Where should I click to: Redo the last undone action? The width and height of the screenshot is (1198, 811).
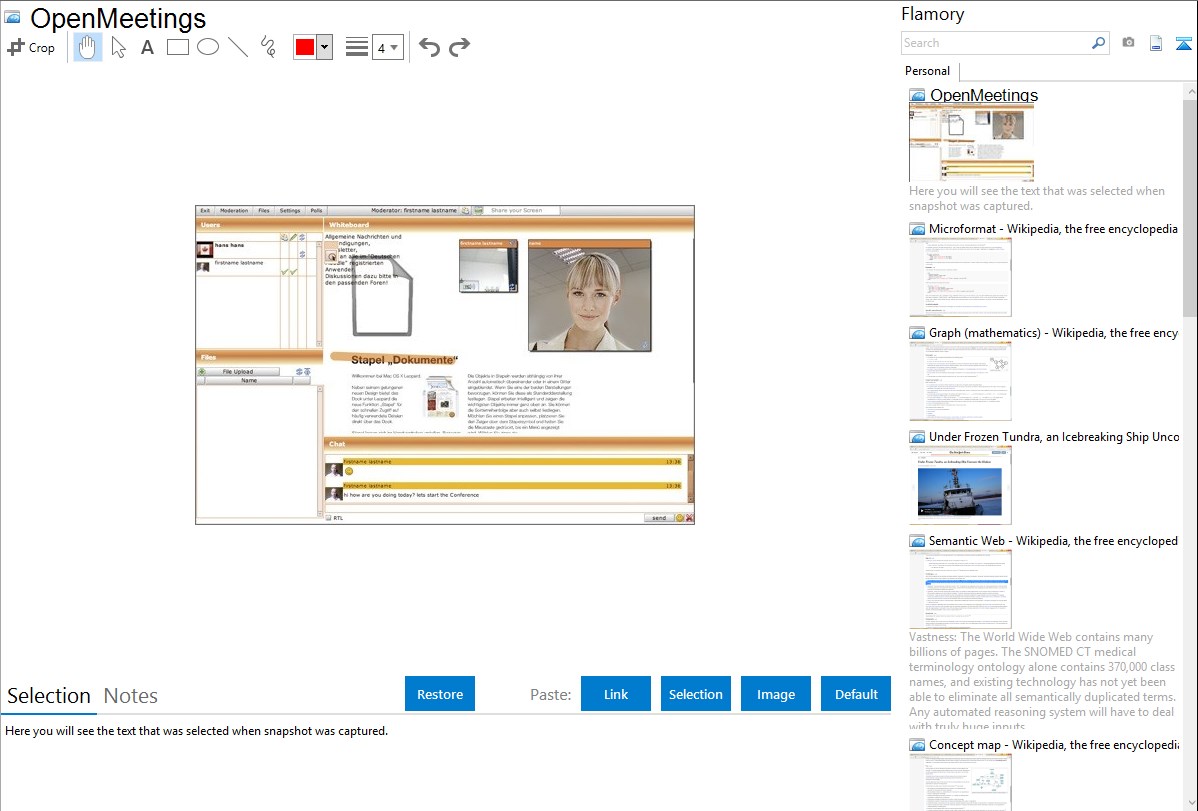click(x=459, y=47)
